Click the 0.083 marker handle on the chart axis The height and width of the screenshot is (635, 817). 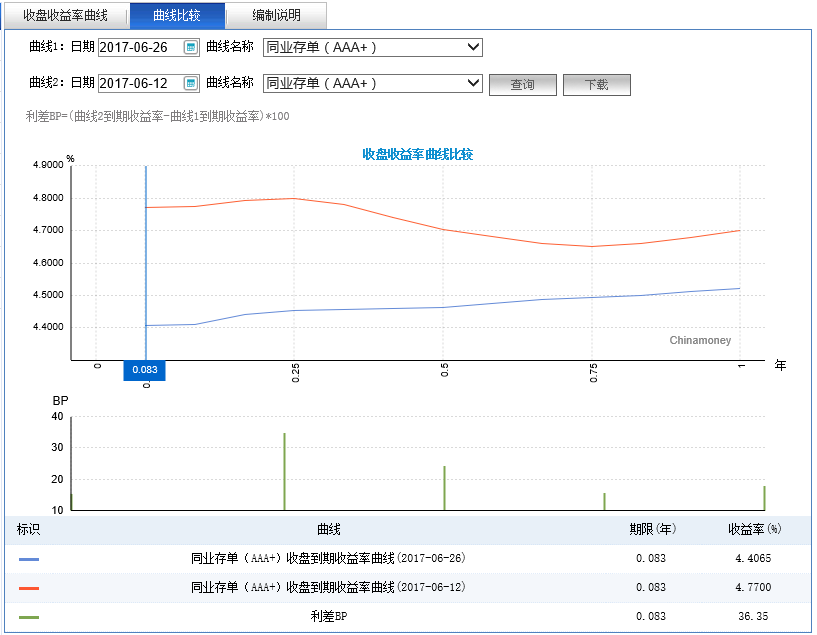tap(144, 370)
